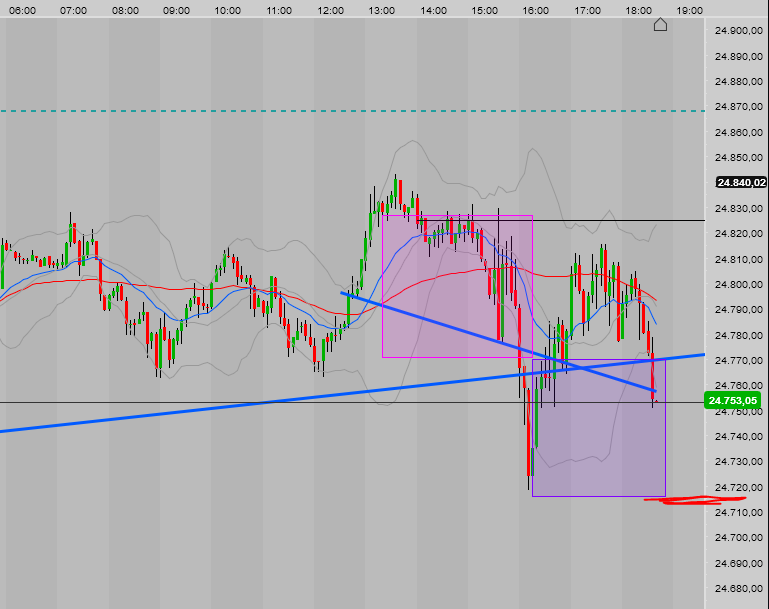Image resolution: width=769 pixels, height=609 pixels.
Task: Click the 18:00 time axis label
Action: point(639,10)
